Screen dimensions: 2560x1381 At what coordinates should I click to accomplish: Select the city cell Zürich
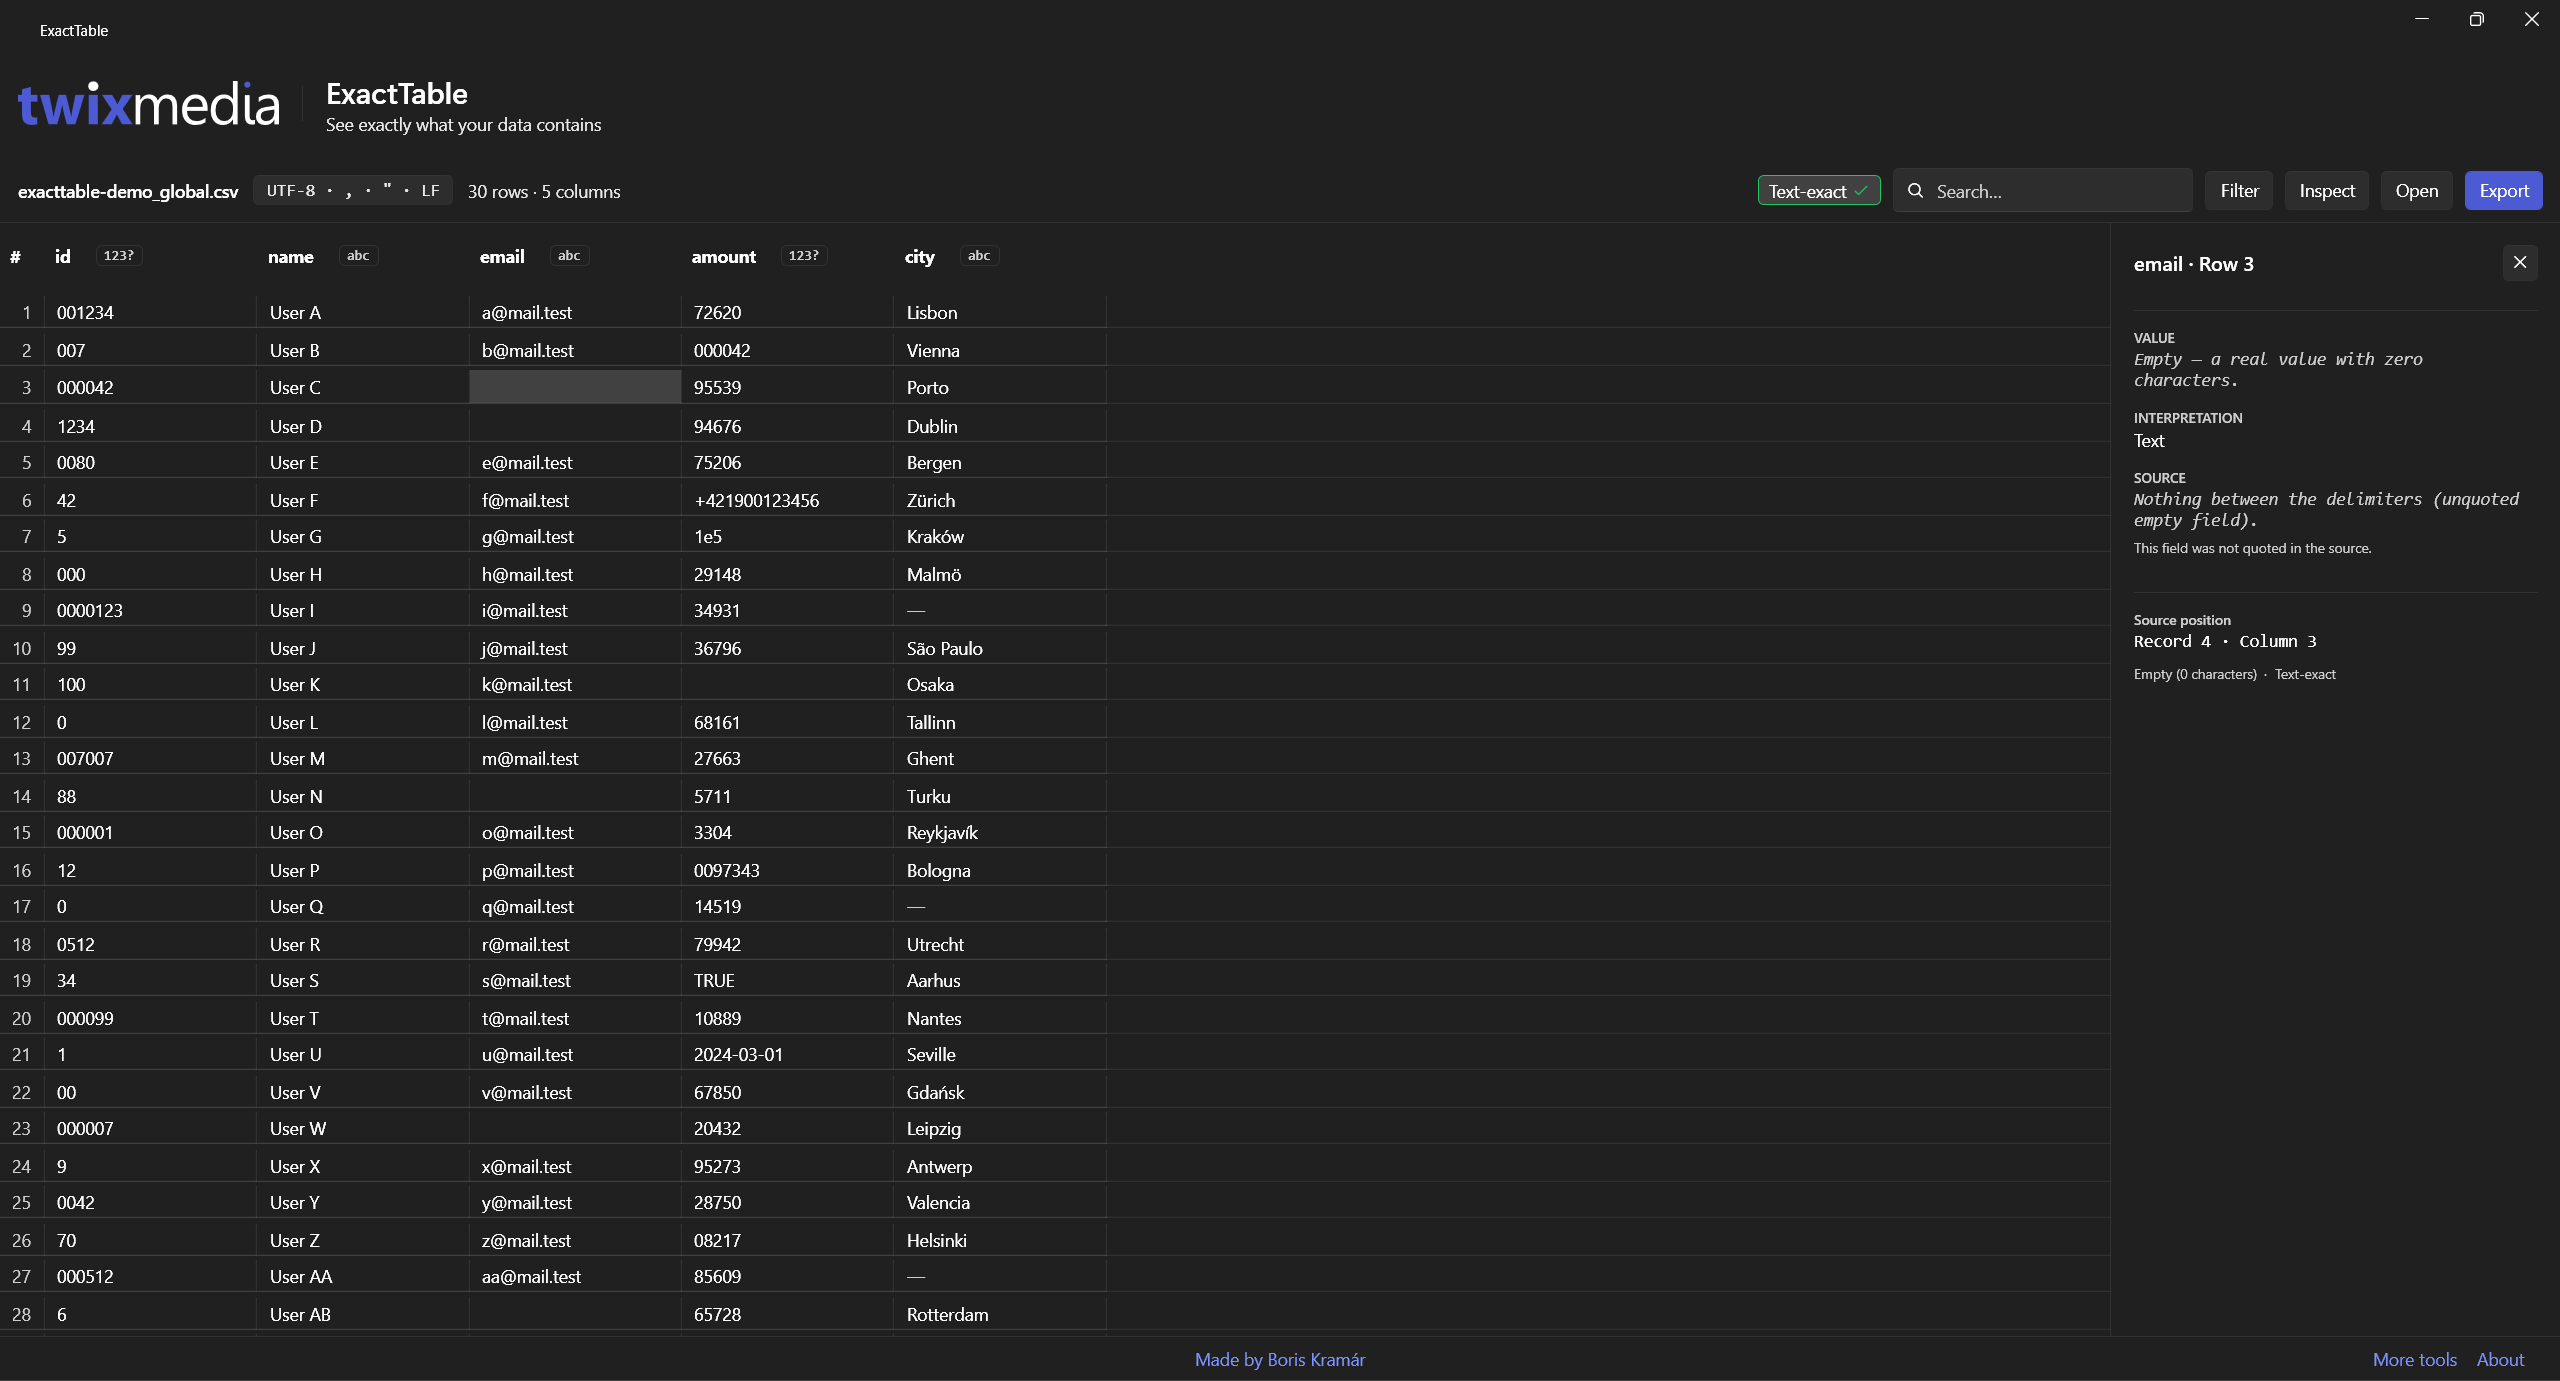coord(1000,500)
